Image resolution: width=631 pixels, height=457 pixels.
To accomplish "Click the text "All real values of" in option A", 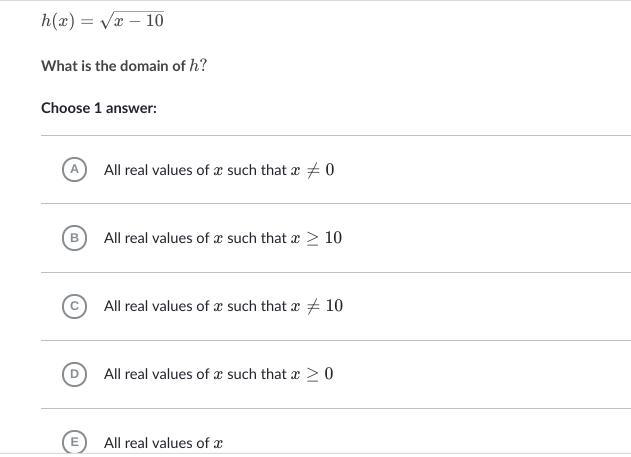I will 157,170.
